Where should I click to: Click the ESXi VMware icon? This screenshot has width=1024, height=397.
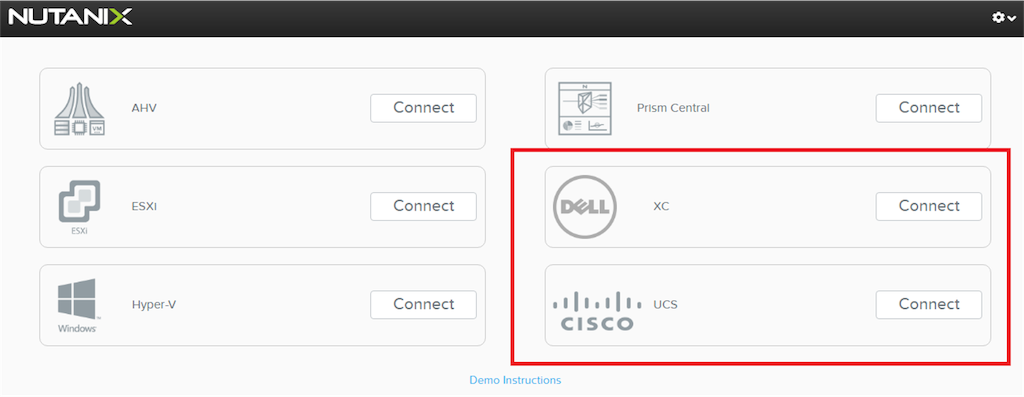click(x=79, y=207)
